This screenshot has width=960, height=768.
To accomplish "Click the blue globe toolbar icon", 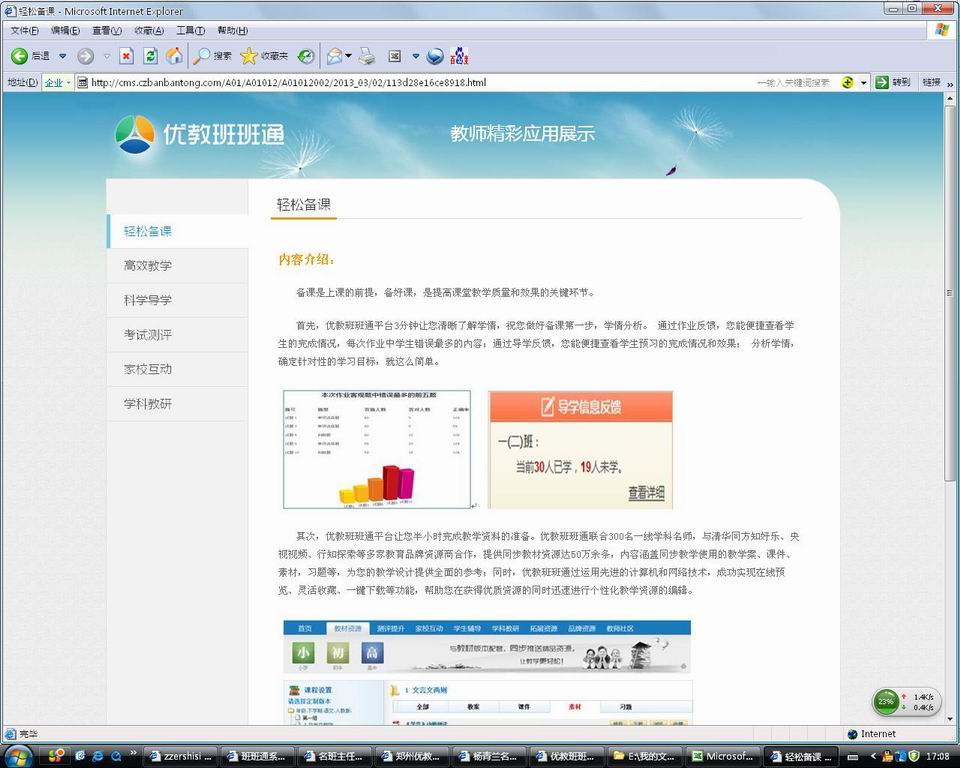I will (x=435, y=56).
